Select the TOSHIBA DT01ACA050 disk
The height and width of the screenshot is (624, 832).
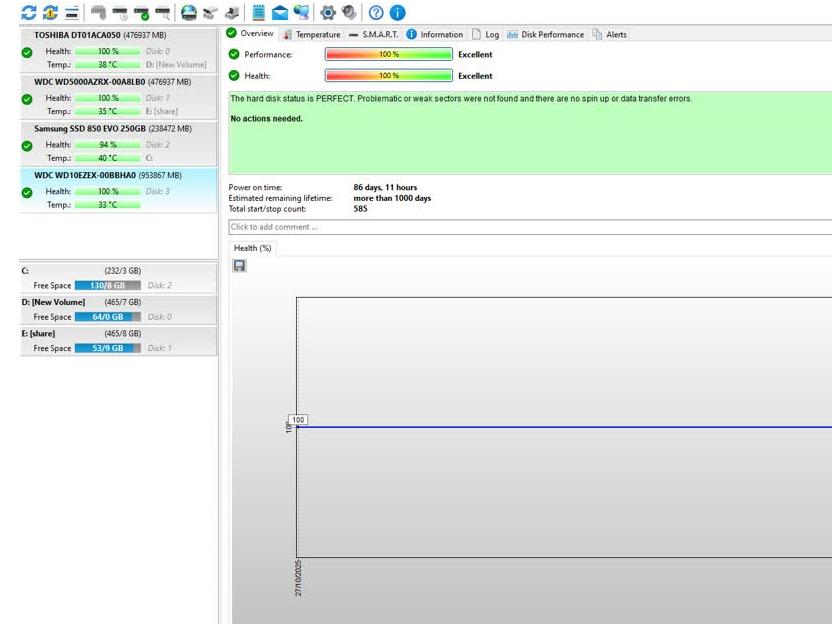point(100,35)
